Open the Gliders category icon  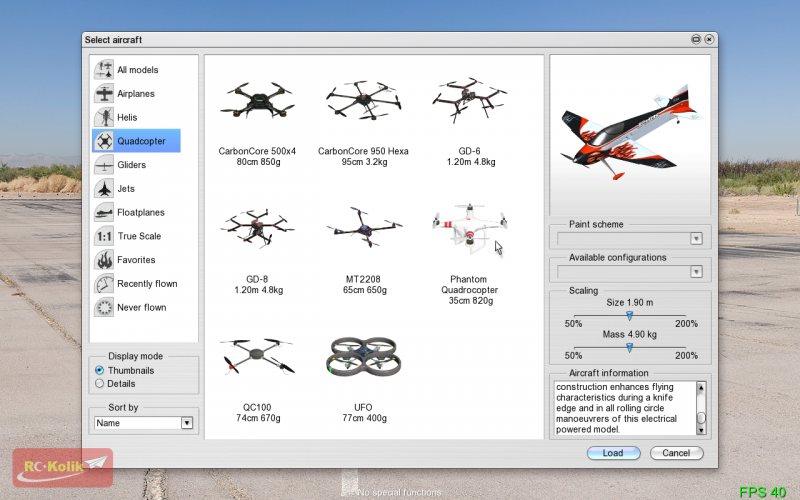104,165
